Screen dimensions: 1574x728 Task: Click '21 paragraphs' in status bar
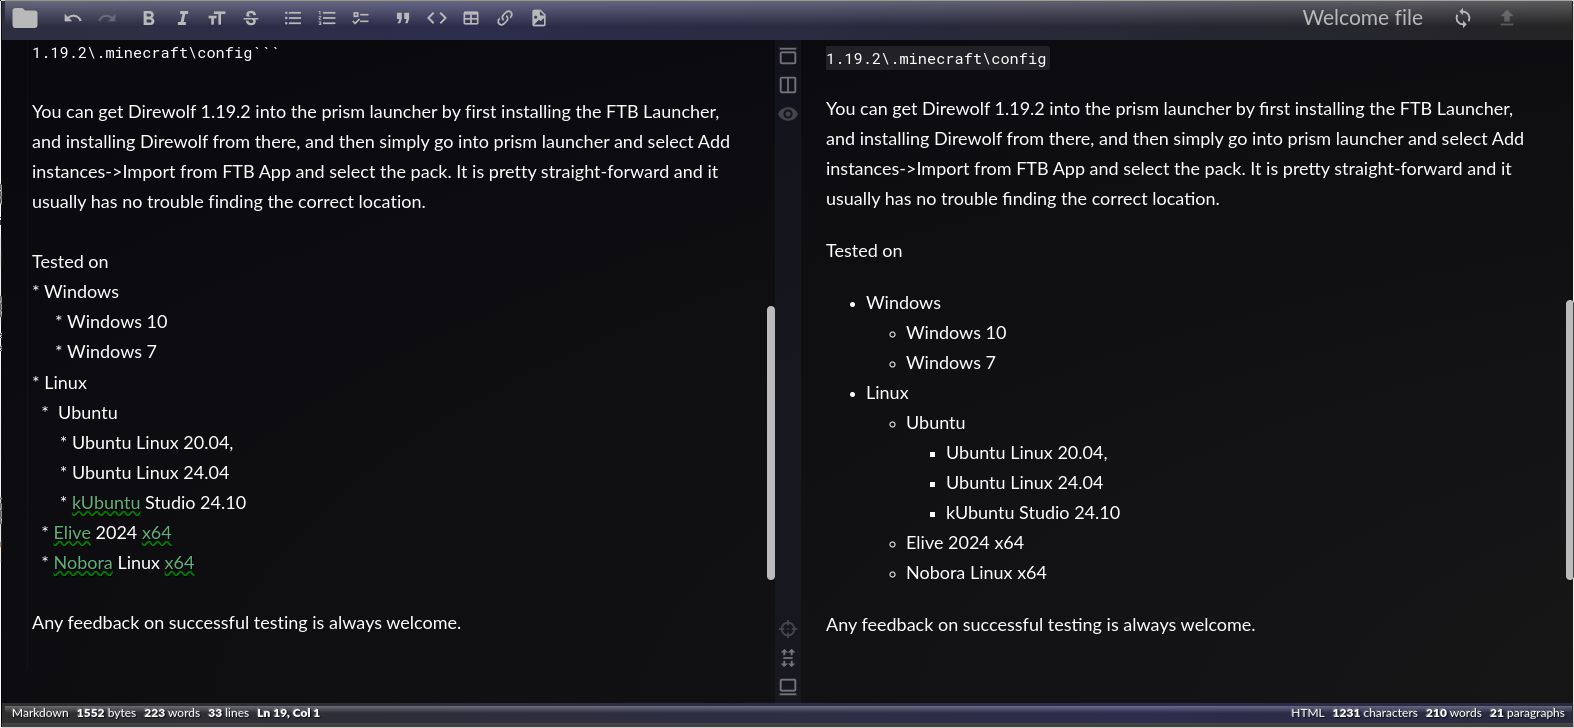1526,713
